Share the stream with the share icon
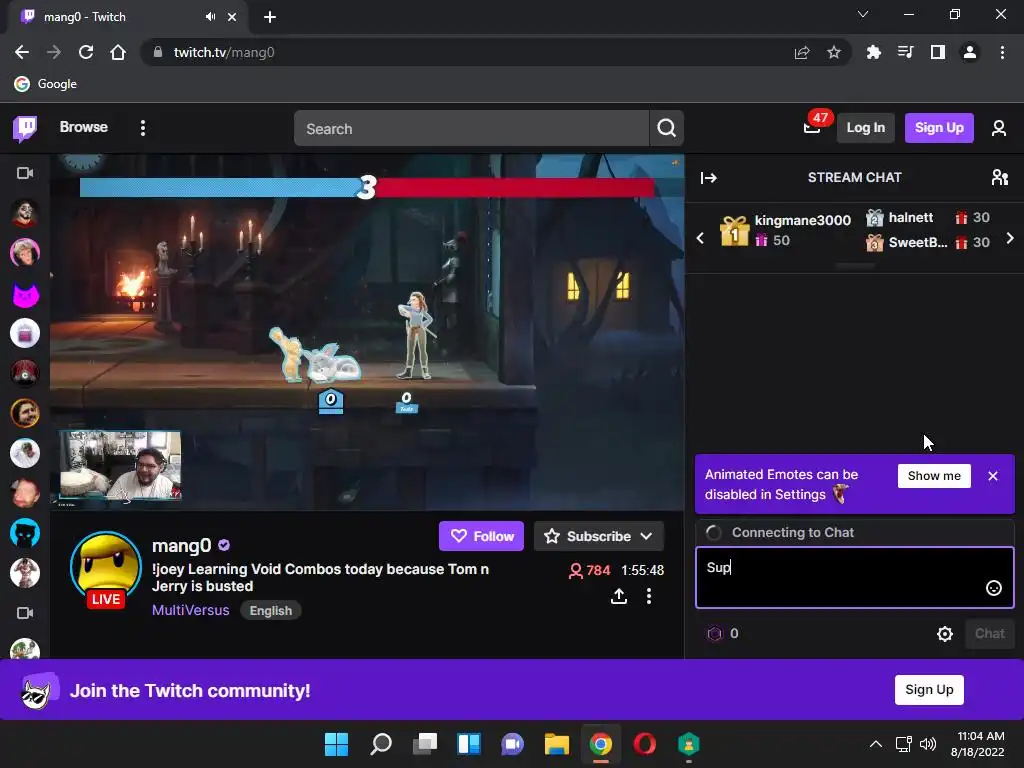Image resolution: width=1024 pixels, height=768 pixels. (x=618, y=596)
